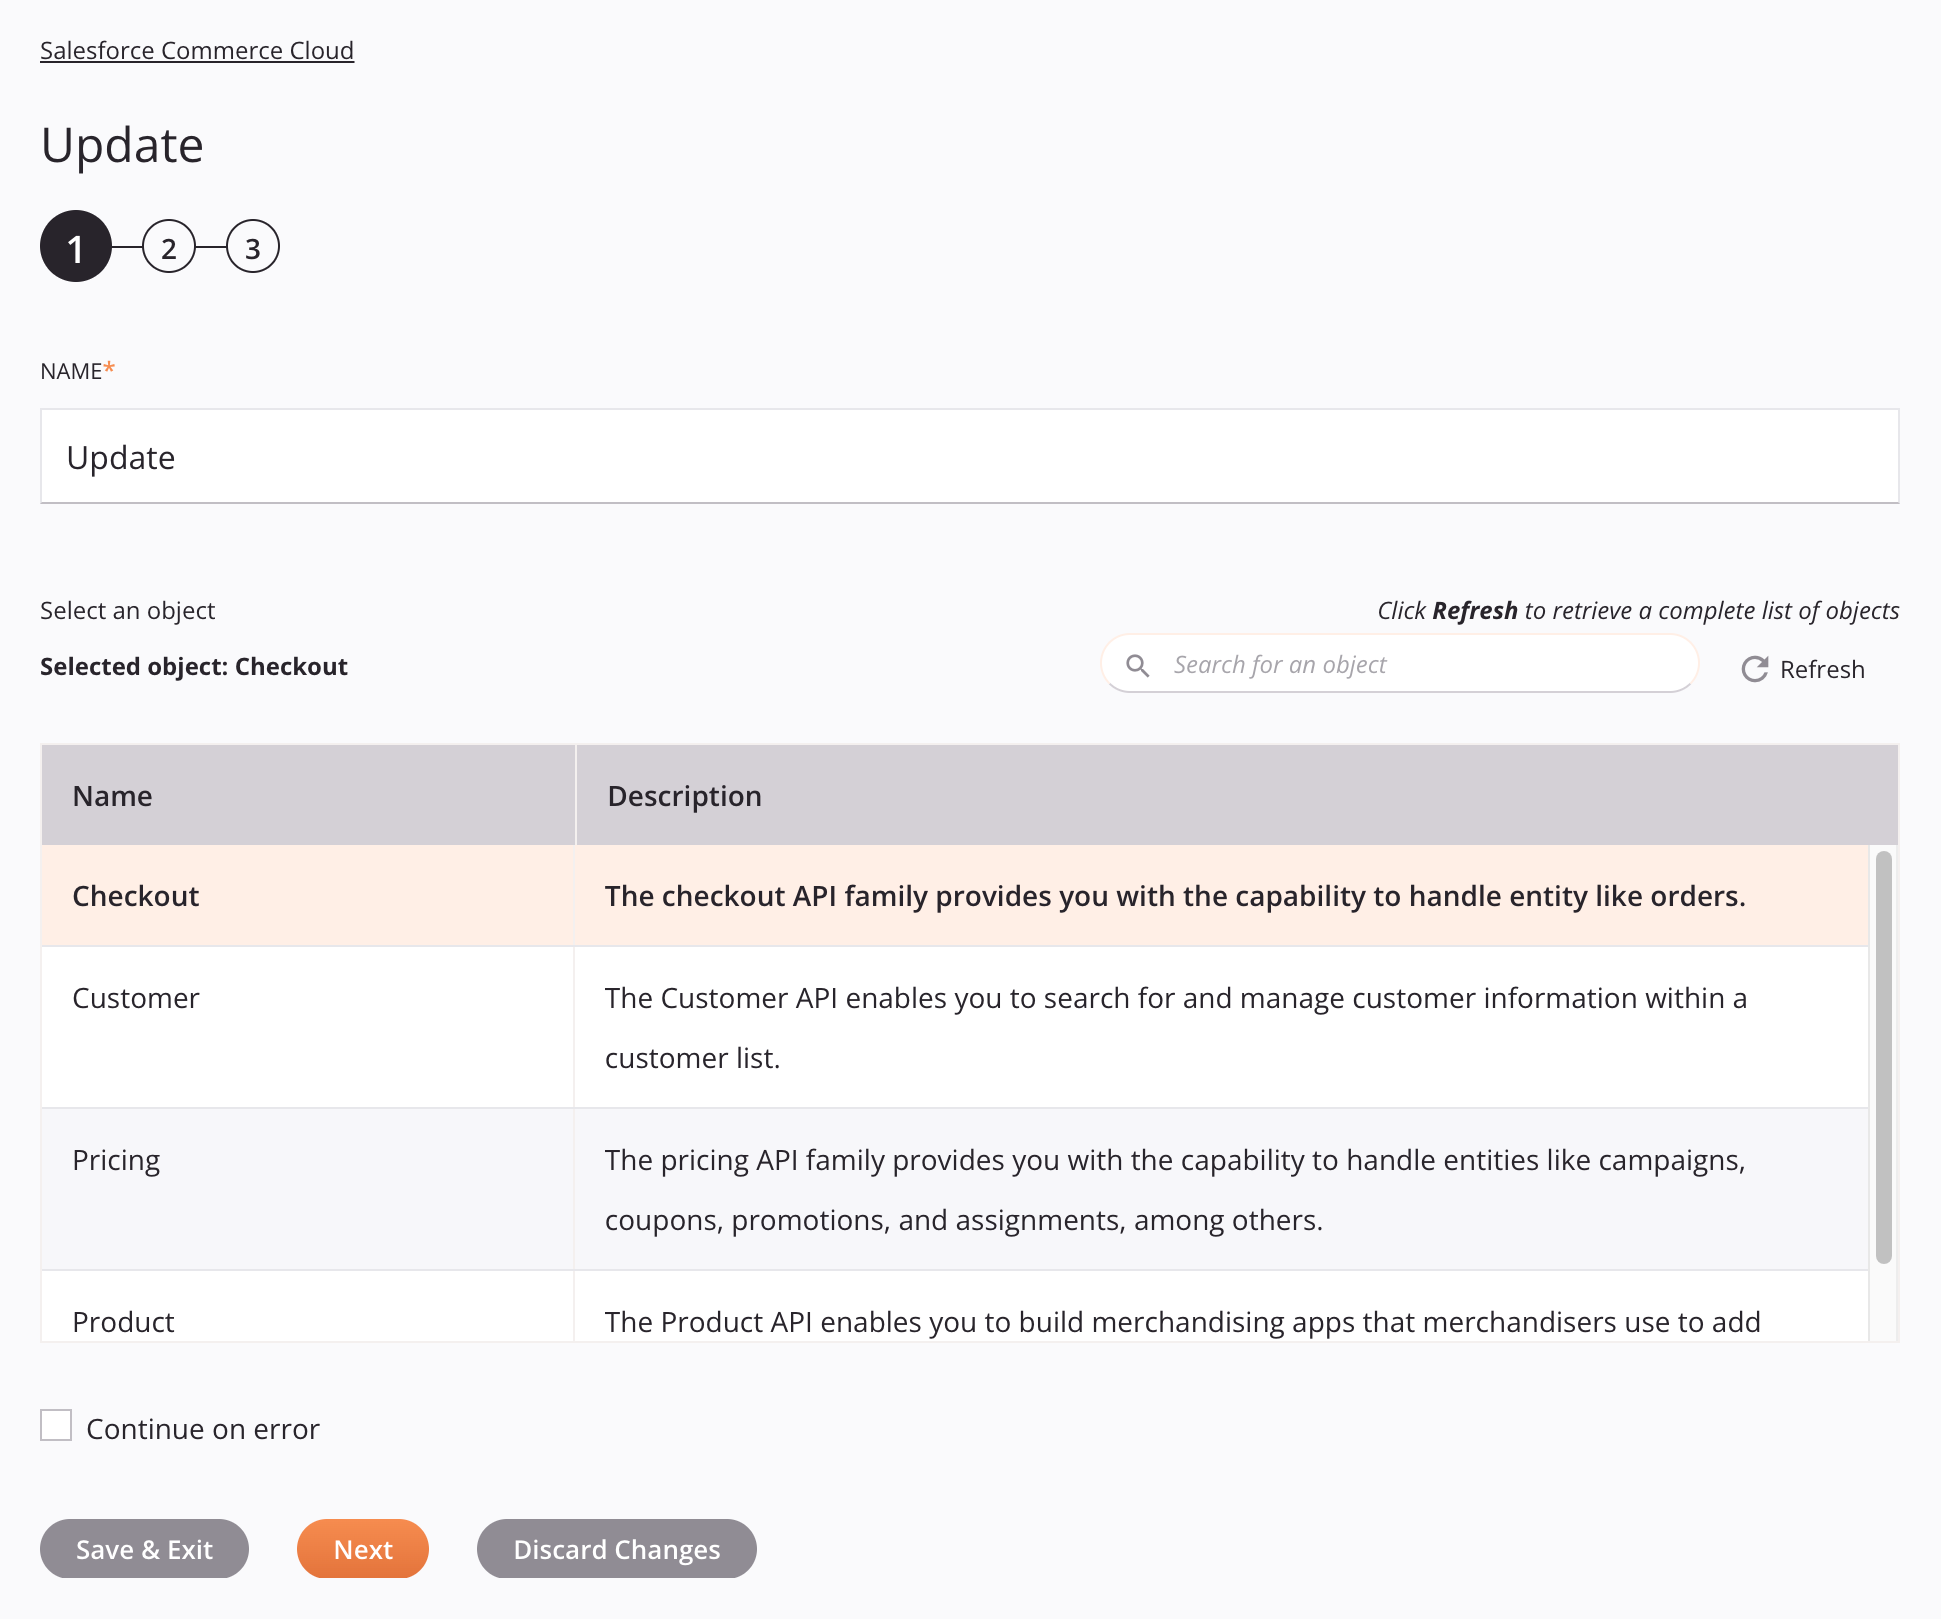
Task: Click the Next button to proceed
Action: (363, 1548)
